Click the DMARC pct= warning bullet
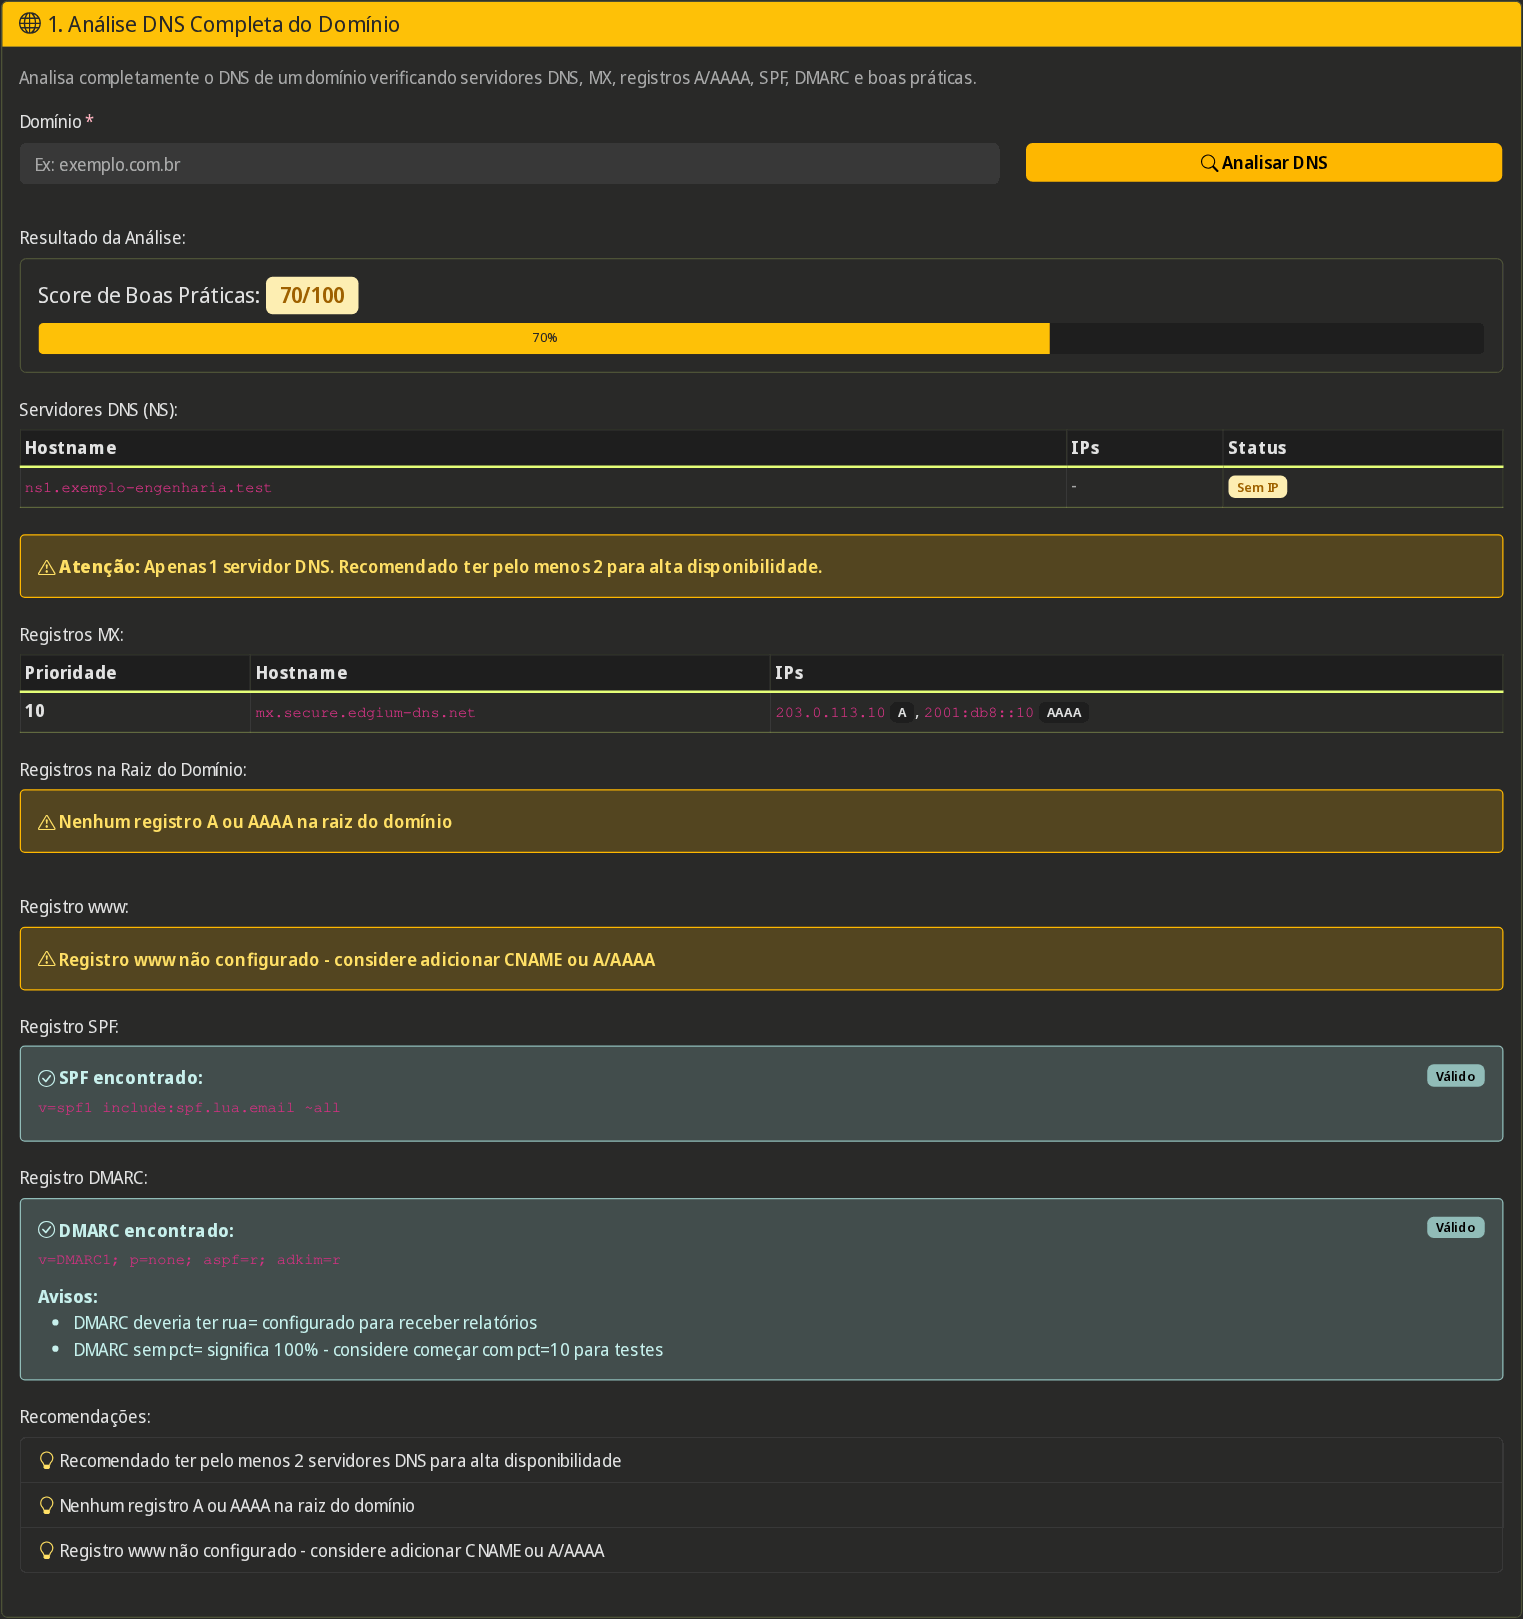Screen dimensions: 1523x1619 pyautogui.click(x=368, y=1349)
